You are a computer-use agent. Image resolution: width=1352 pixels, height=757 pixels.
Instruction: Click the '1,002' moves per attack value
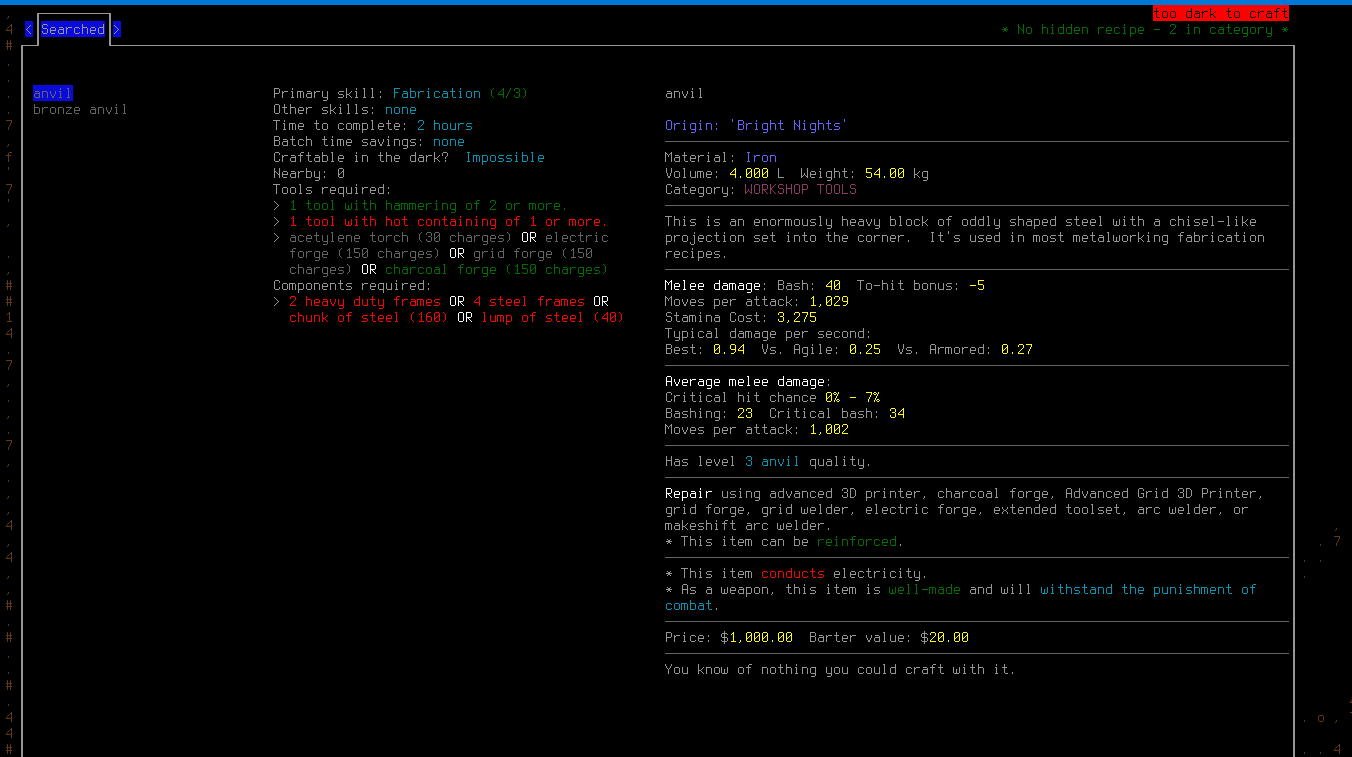point(829,430)
